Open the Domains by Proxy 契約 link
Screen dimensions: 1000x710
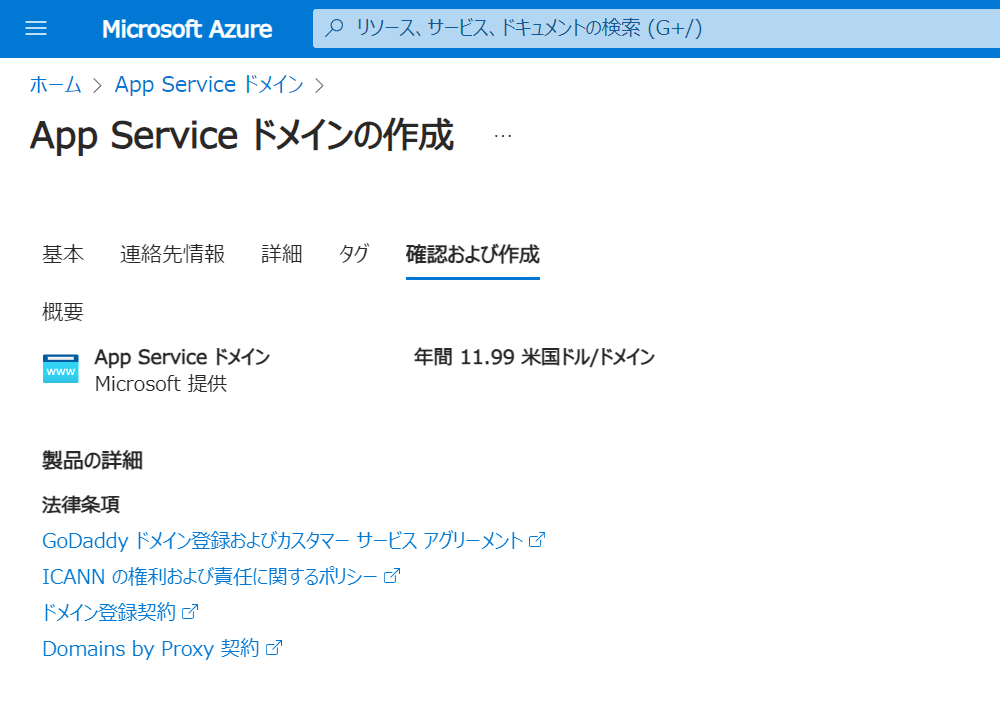pos(150,648)
